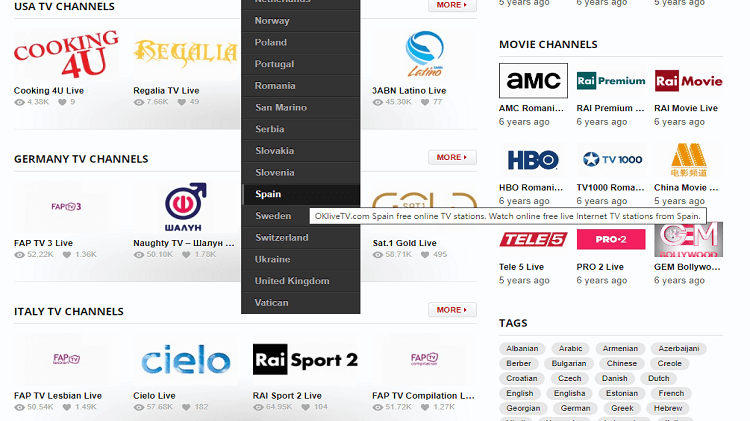Click the Croatian tag

[522, 378]
